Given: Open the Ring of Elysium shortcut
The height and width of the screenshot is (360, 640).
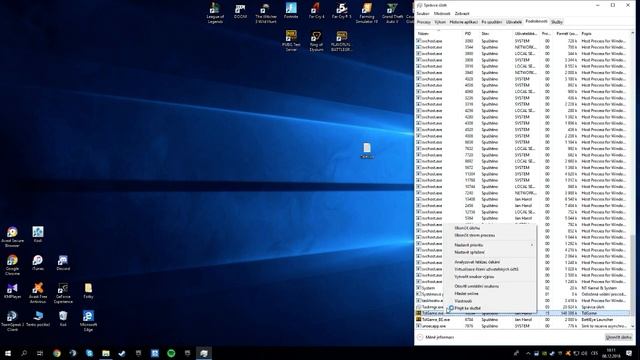Looking at the screenshot, I should coord(316,40).
